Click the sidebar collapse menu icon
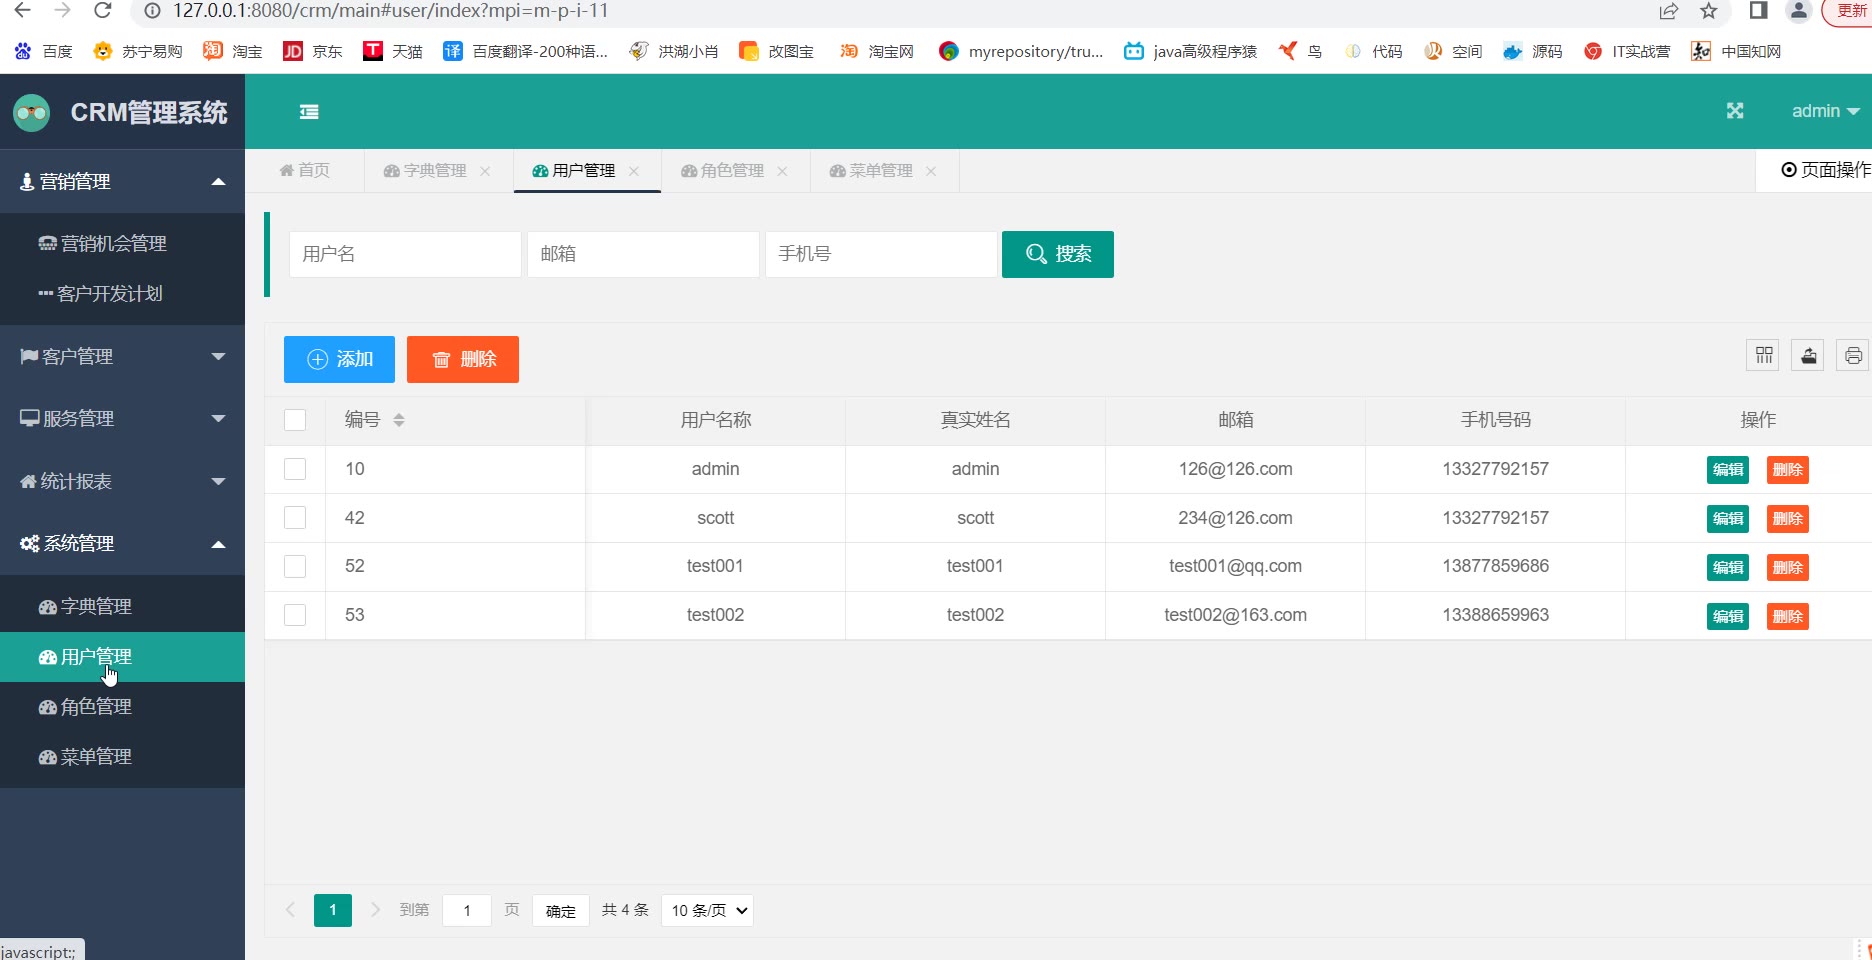1872x960 pixels. tap(309, 112)
